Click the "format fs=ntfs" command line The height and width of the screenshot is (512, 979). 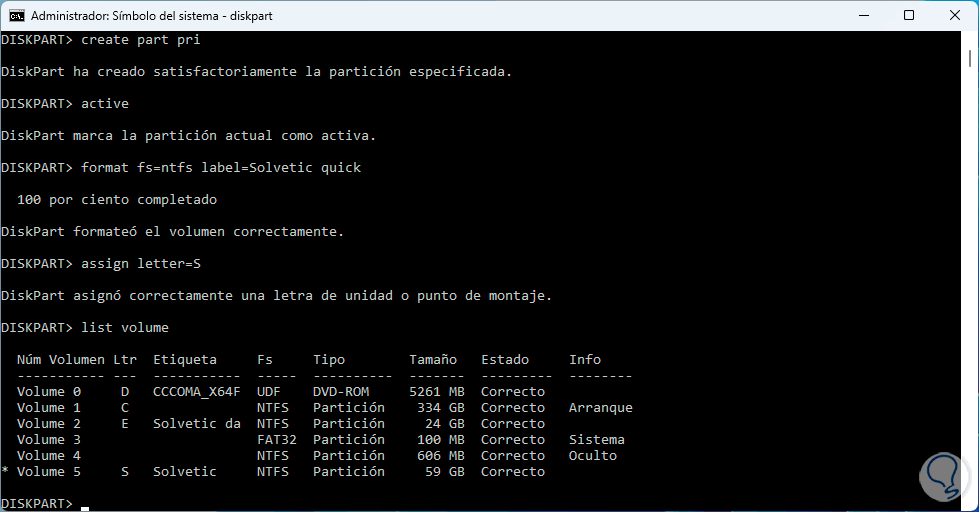(221, 167)
